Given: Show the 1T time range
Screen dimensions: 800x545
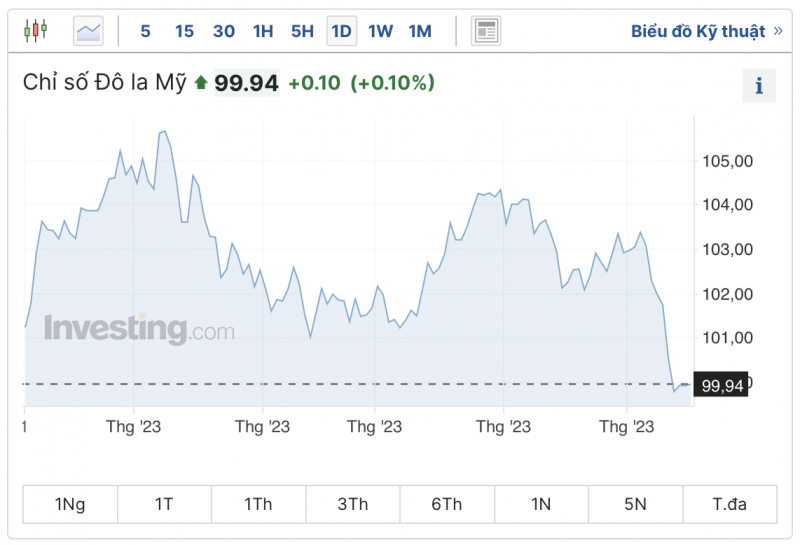Looking at the screenshot, I should tap(164, 504).
